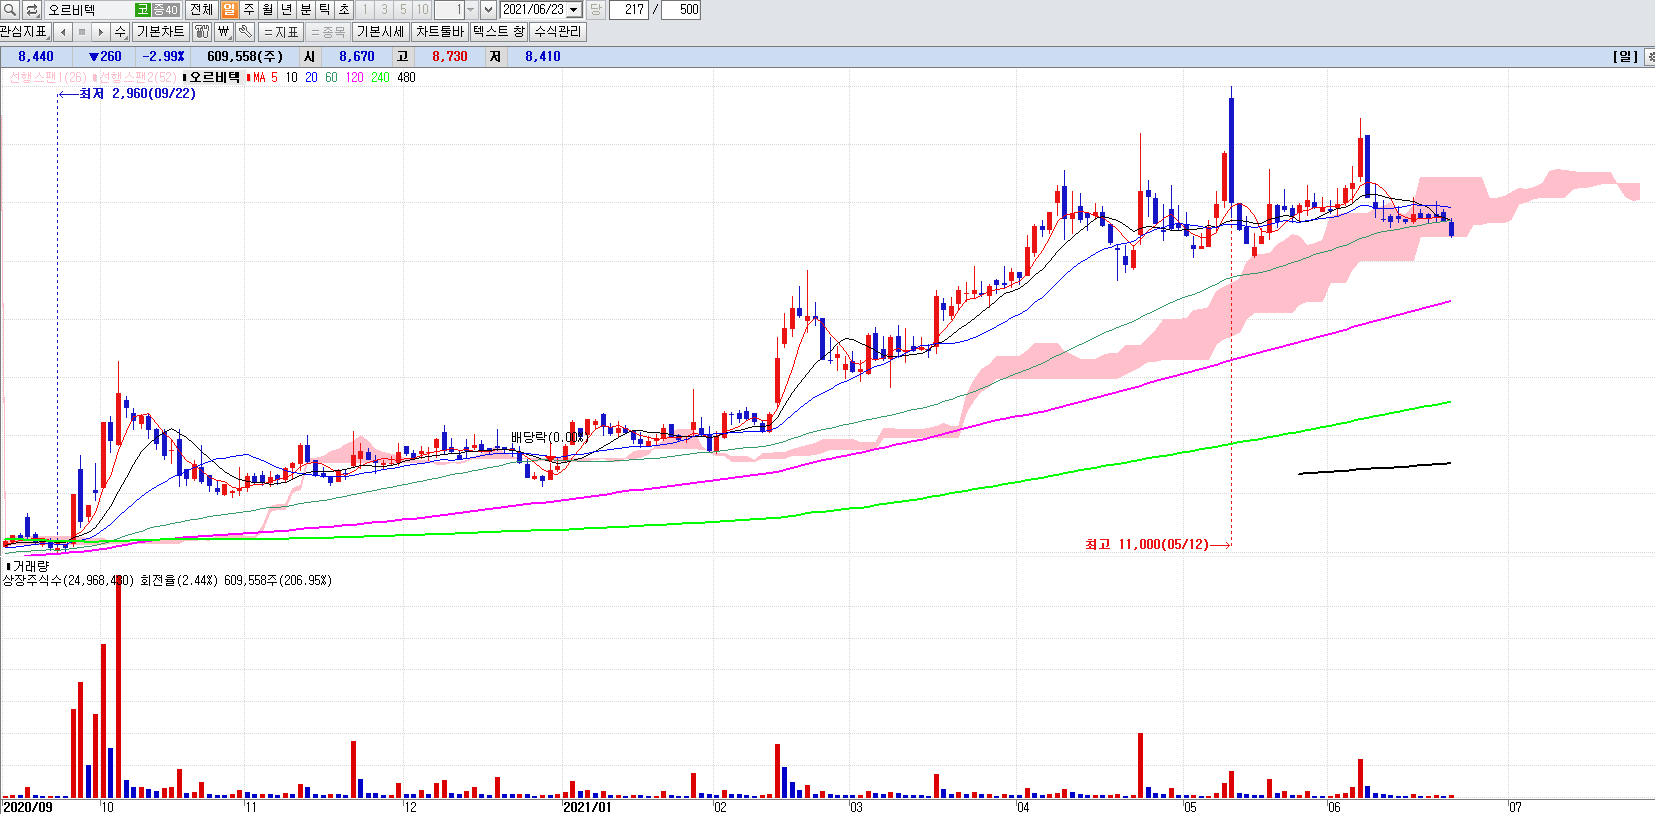Click the 거래량 volume panel label
Screen dimensions: 1655x814
pyautogui.click(x=30, y=566)
